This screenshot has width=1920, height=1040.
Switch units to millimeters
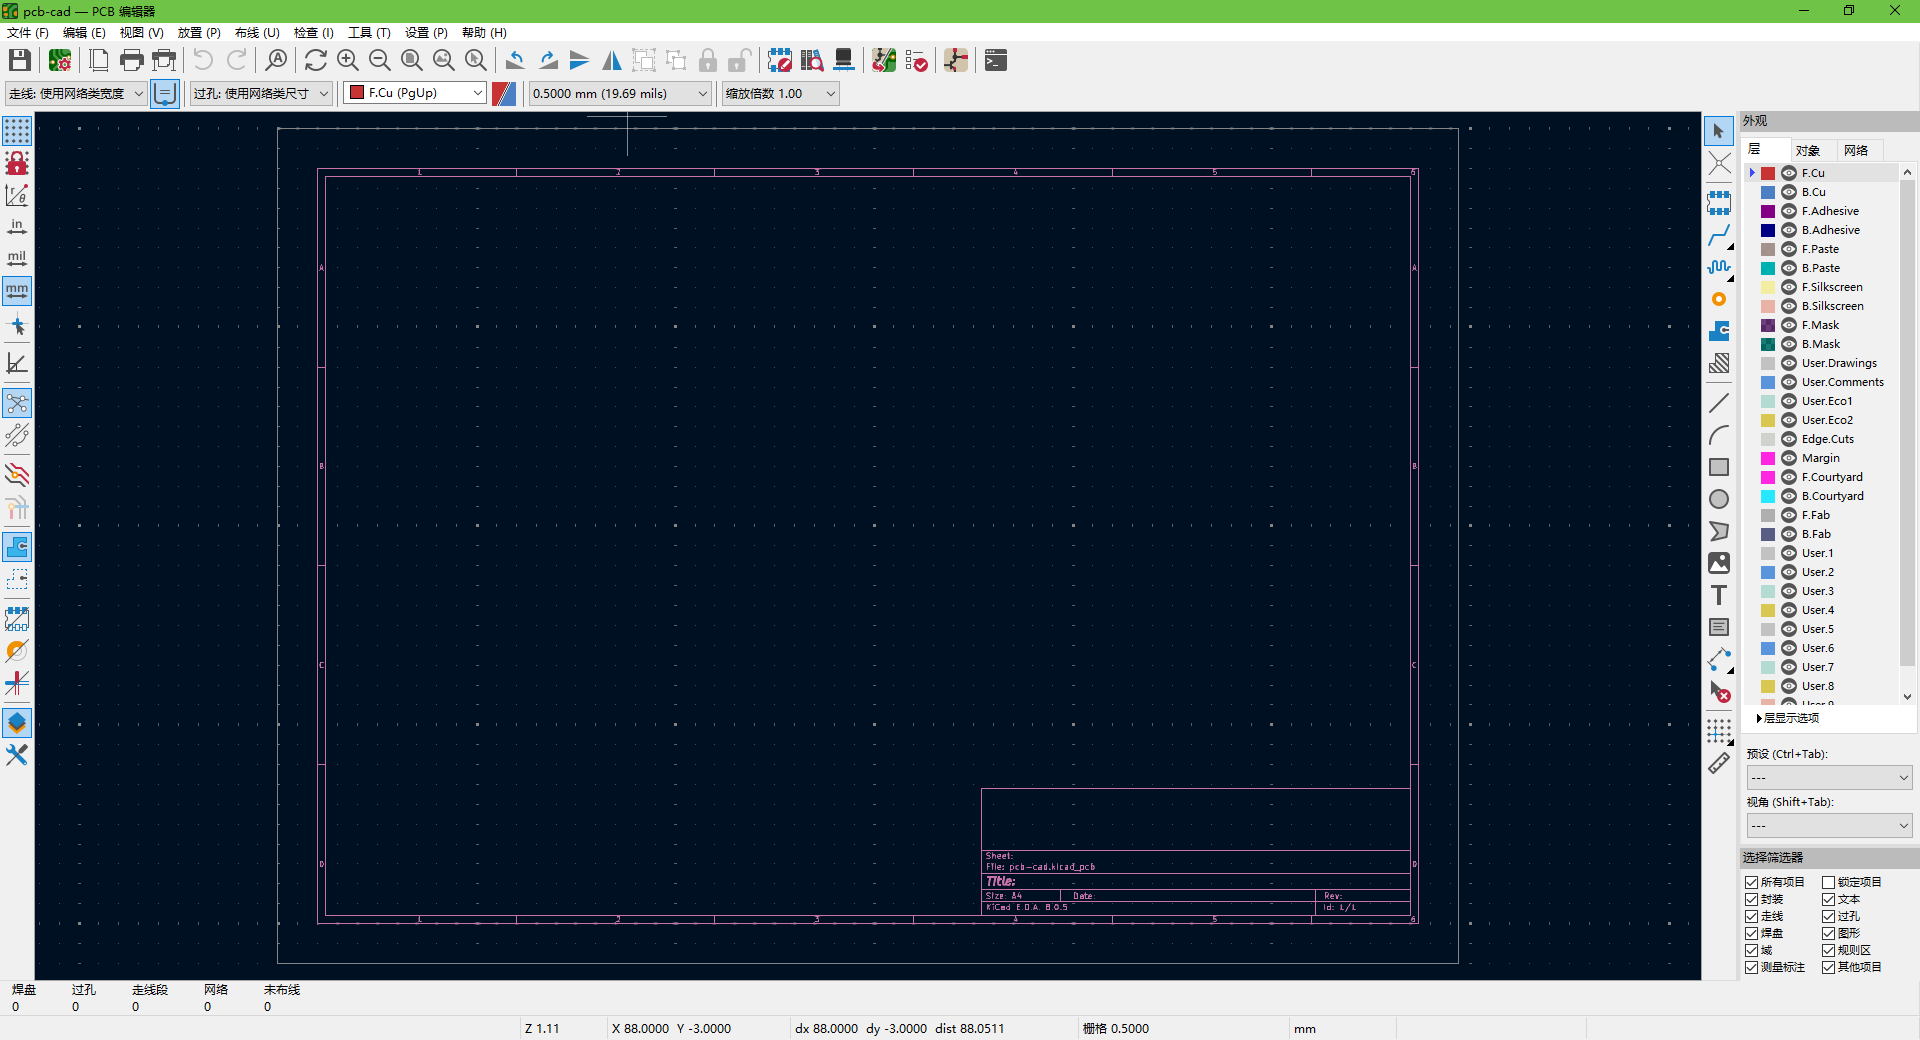(x=17, y=291)
